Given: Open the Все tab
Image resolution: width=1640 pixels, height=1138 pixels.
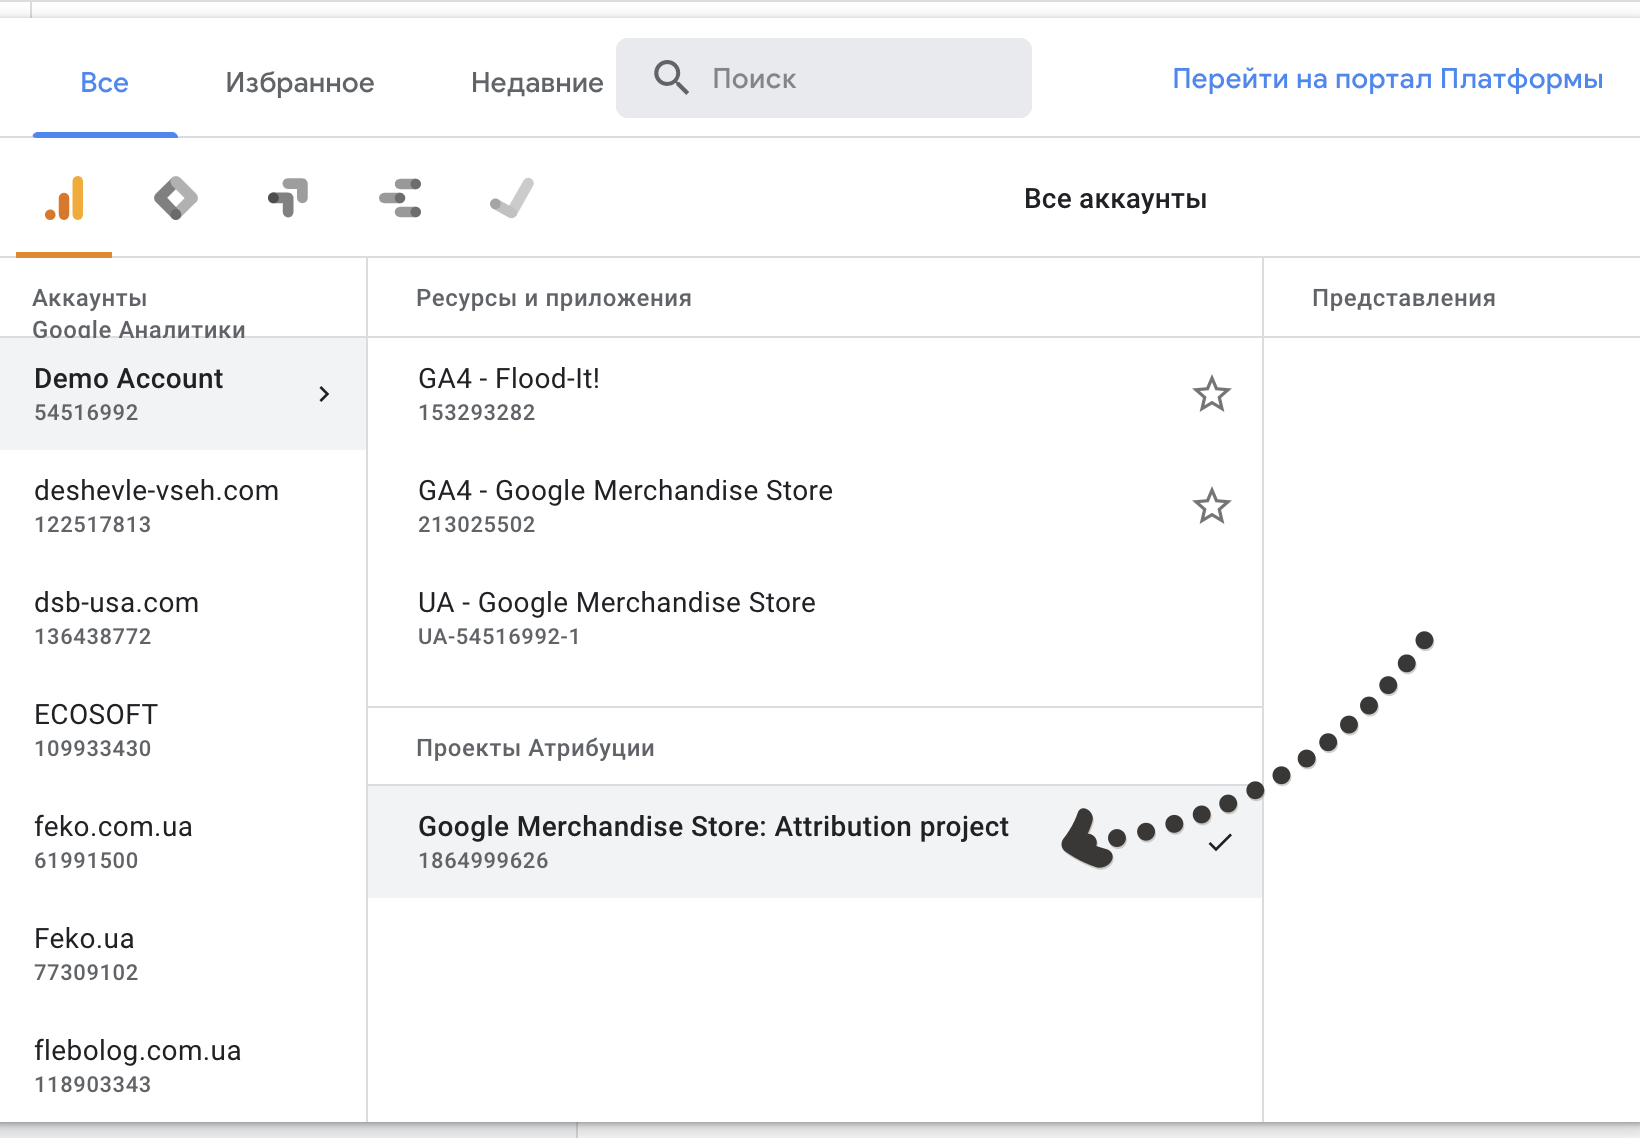Looking at the screenshot, I should pos(104,82).
